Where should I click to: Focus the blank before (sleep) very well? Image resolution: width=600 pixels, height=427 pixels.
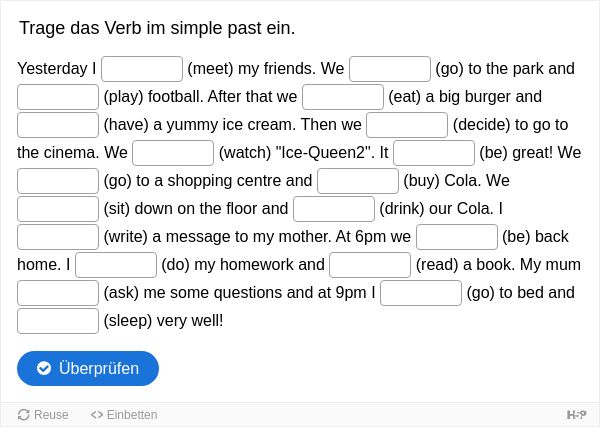click(x=58, y=321)
